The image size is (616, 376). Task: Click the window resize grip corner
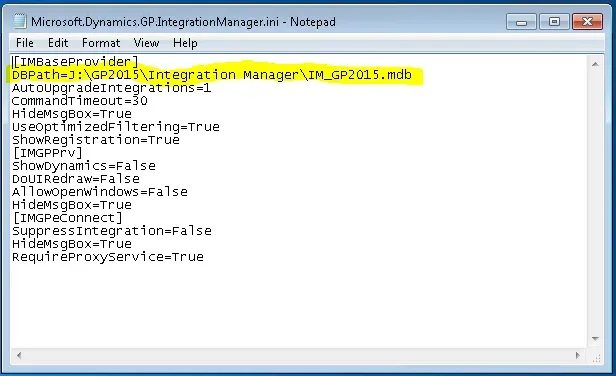[596, 357]
